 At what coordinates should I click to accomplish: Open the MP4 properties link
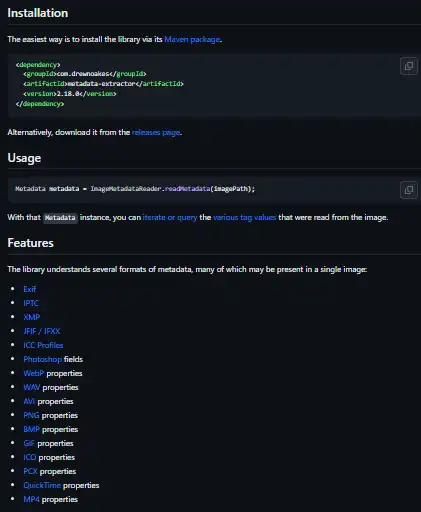(31, 499)
